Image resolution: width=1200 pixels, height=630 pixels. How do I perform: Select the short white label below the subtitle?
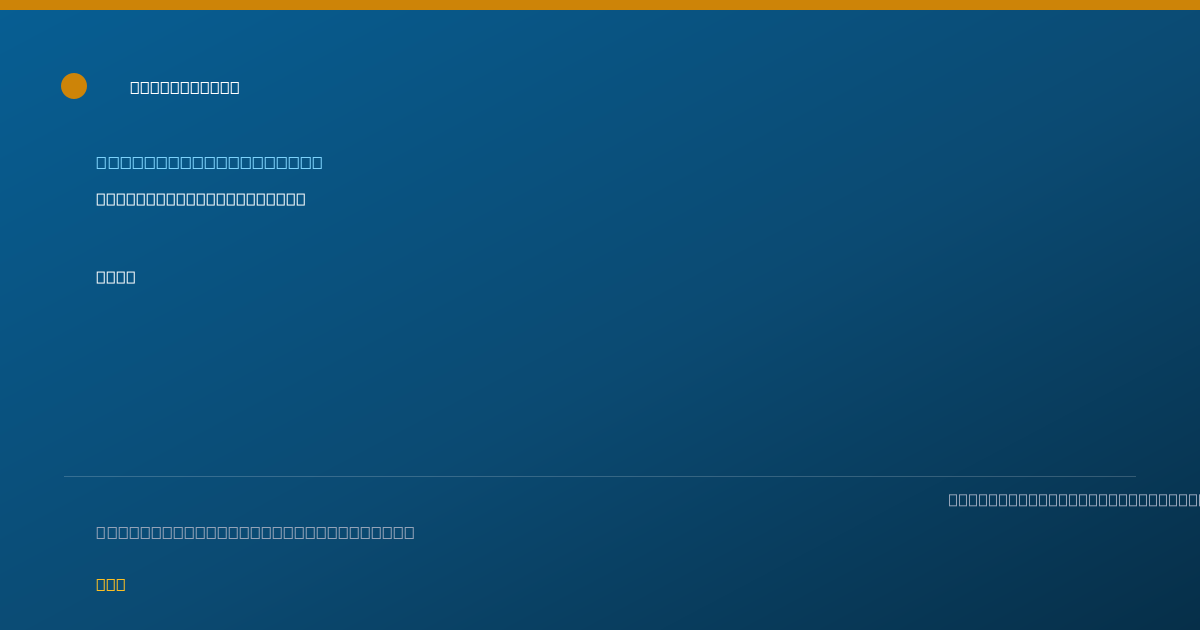pos(116,277)
